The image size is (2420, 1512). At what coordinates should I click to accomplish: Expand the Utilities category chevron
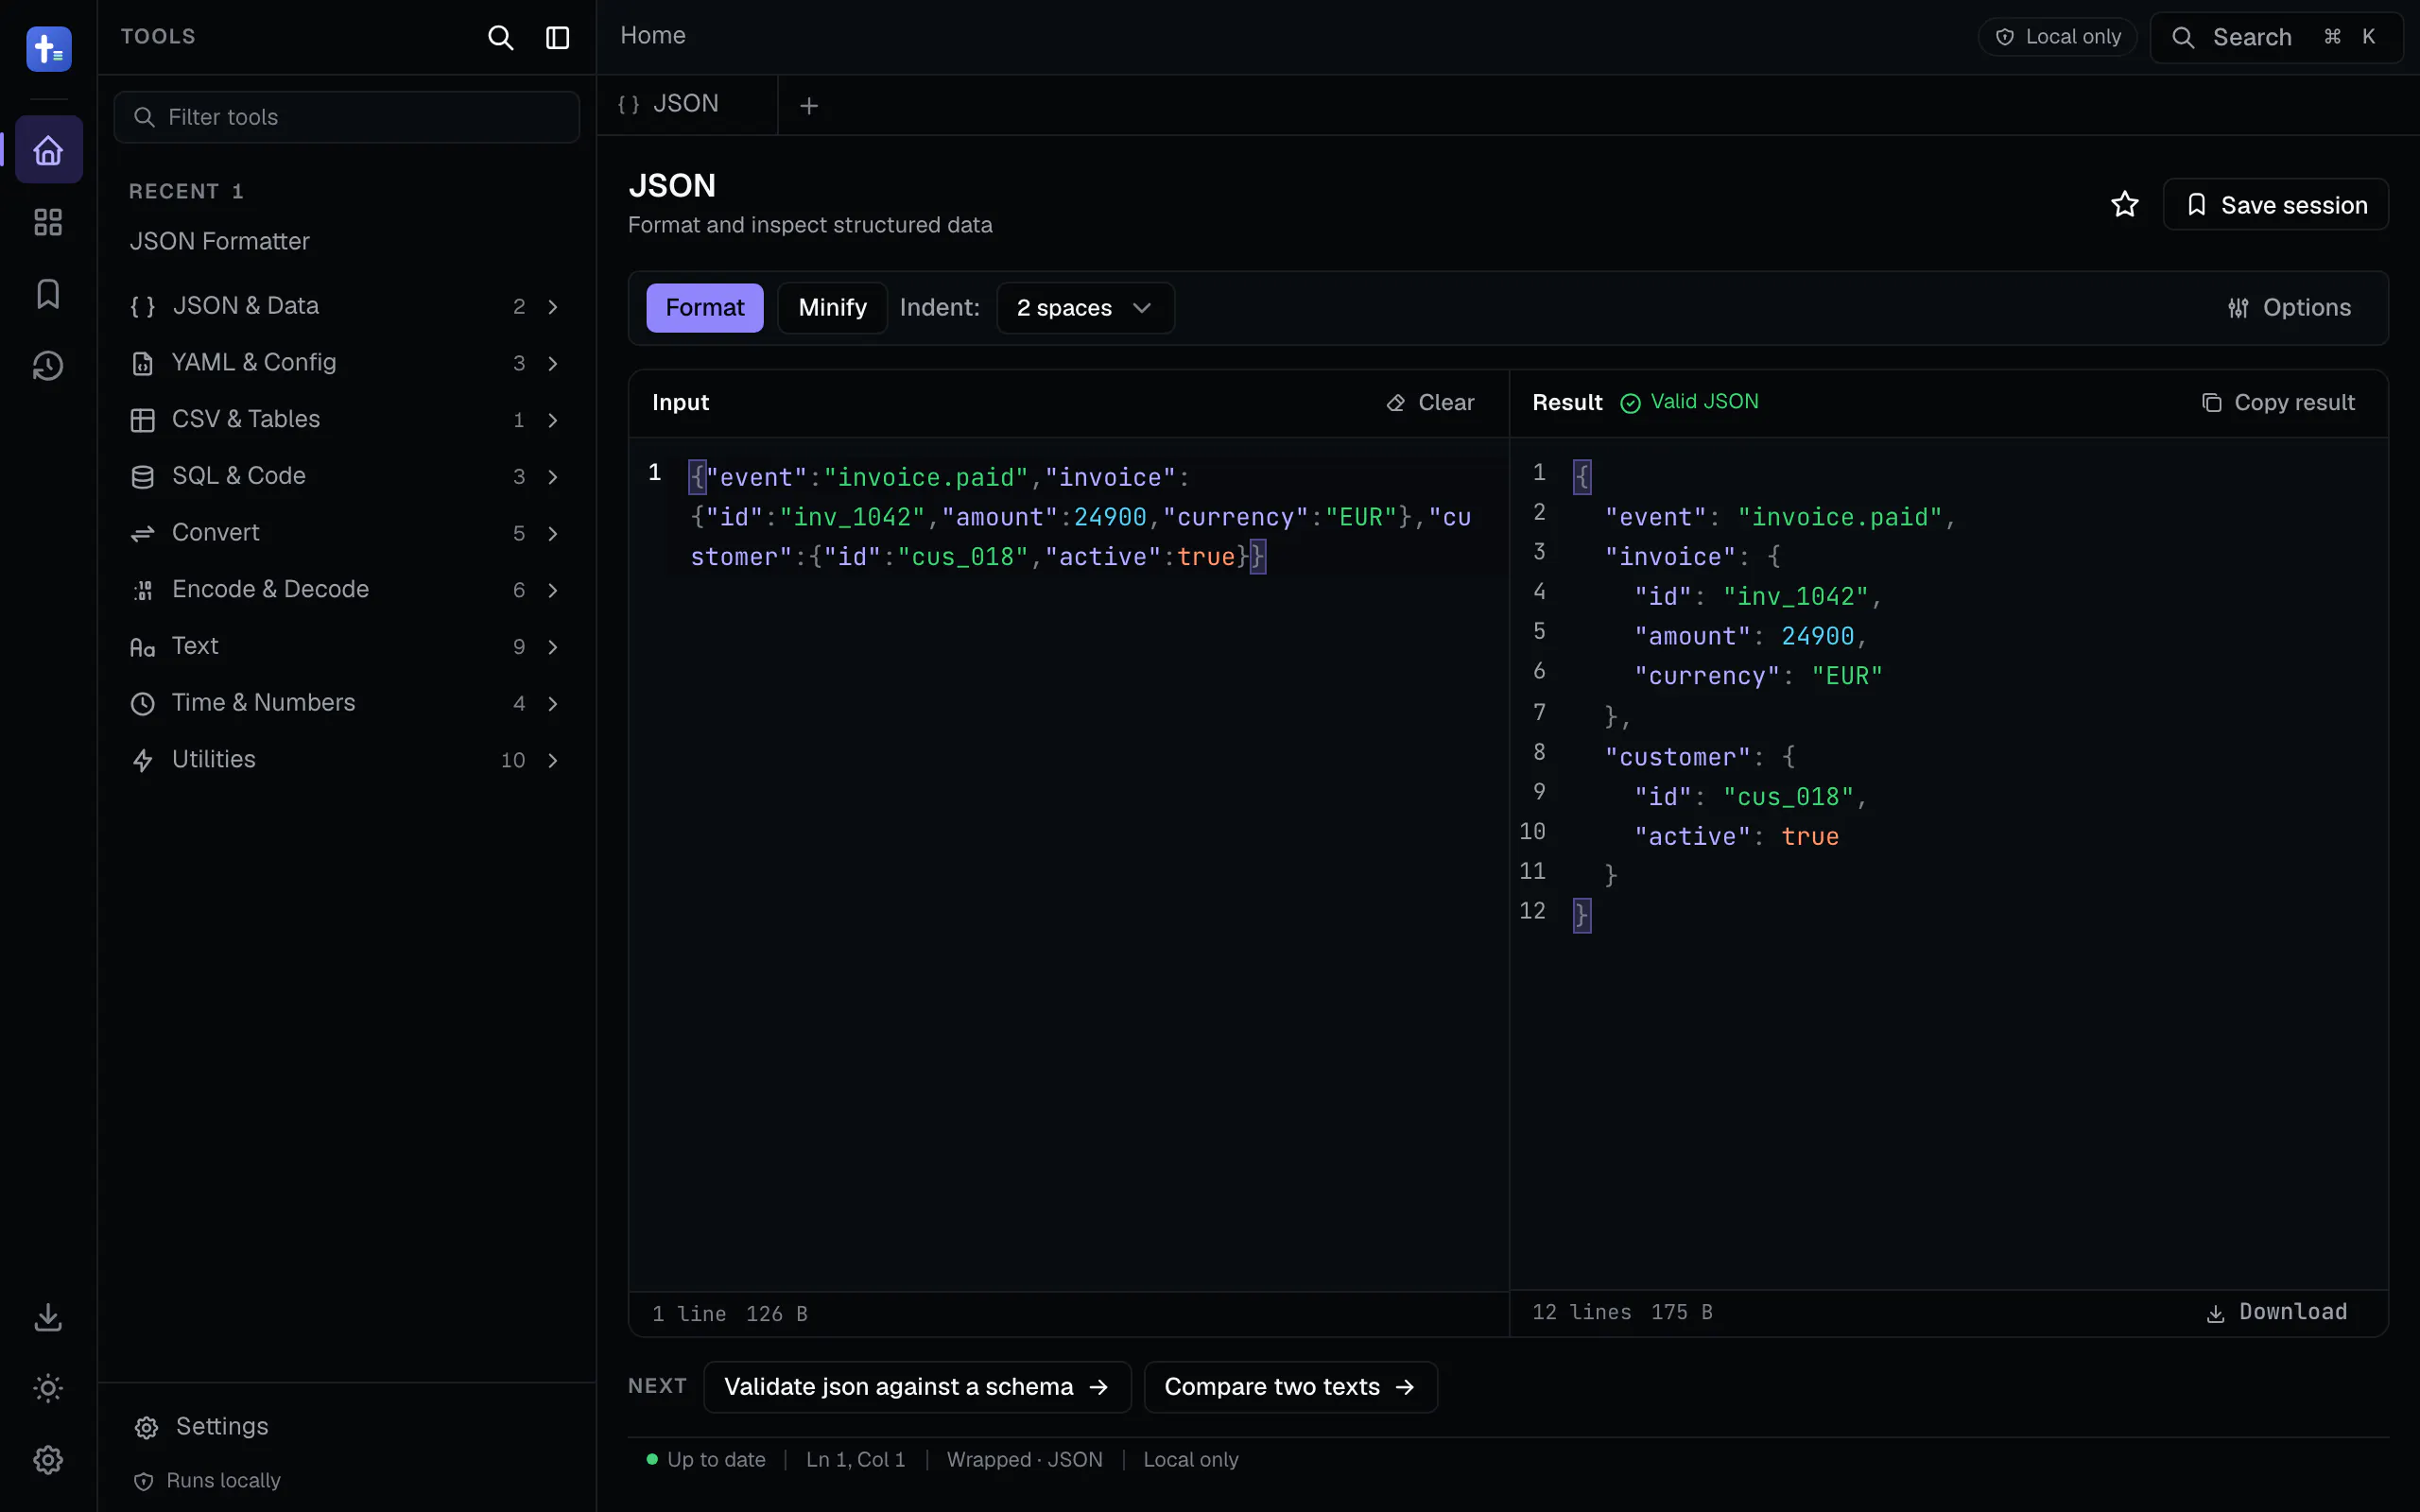tap(553, 761)
